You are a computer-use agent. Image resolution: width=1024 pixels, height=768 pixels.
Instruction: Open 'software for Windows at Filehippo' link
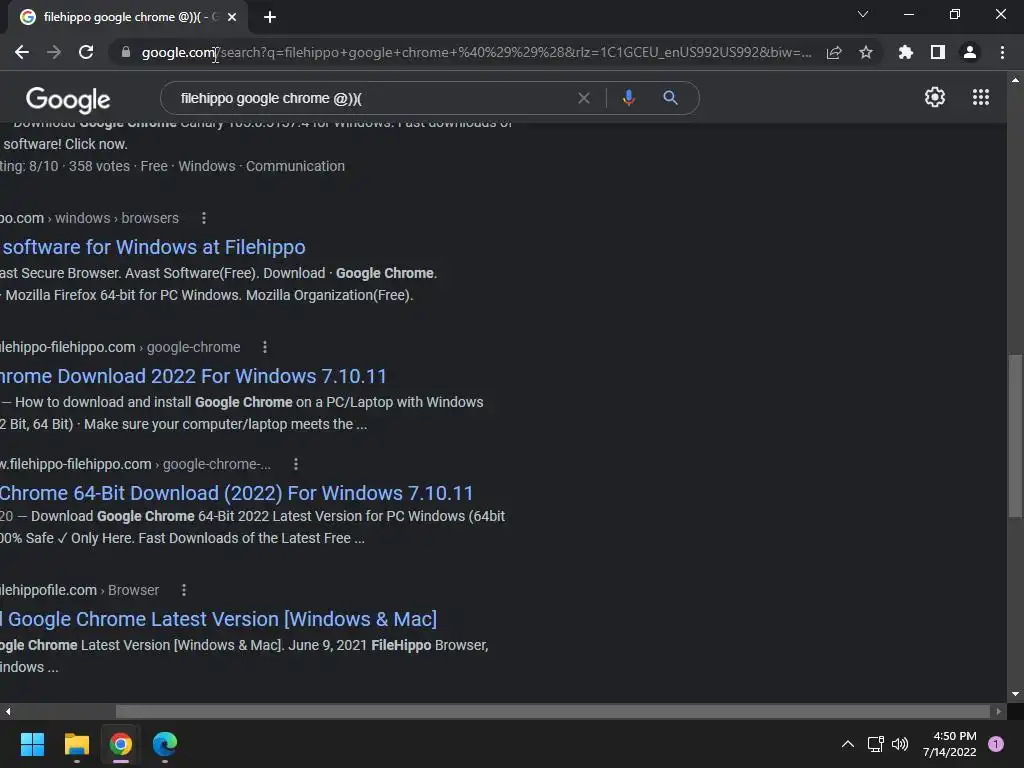coord(153,247)
